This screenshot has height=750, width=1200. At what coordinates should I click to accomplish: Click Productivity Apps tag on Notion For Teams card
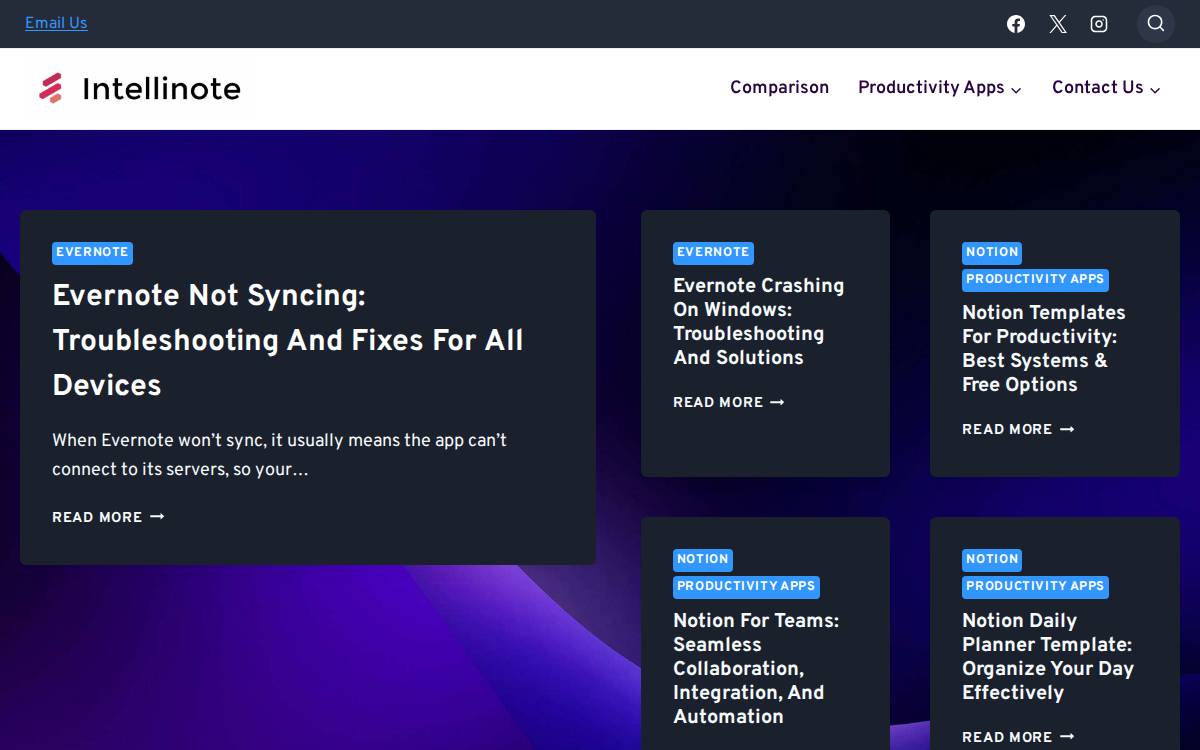746,587
